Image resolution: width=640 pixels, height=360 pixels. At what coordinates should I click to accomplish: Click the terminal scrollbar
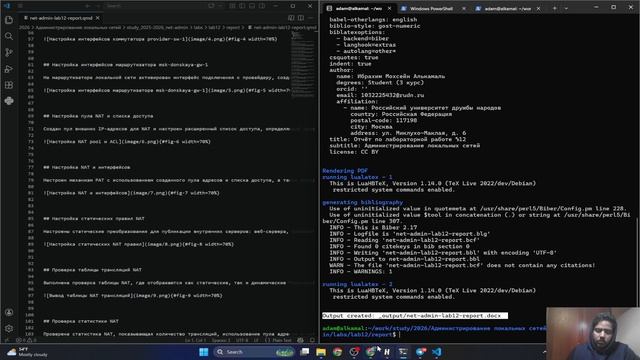pos(638,261)
